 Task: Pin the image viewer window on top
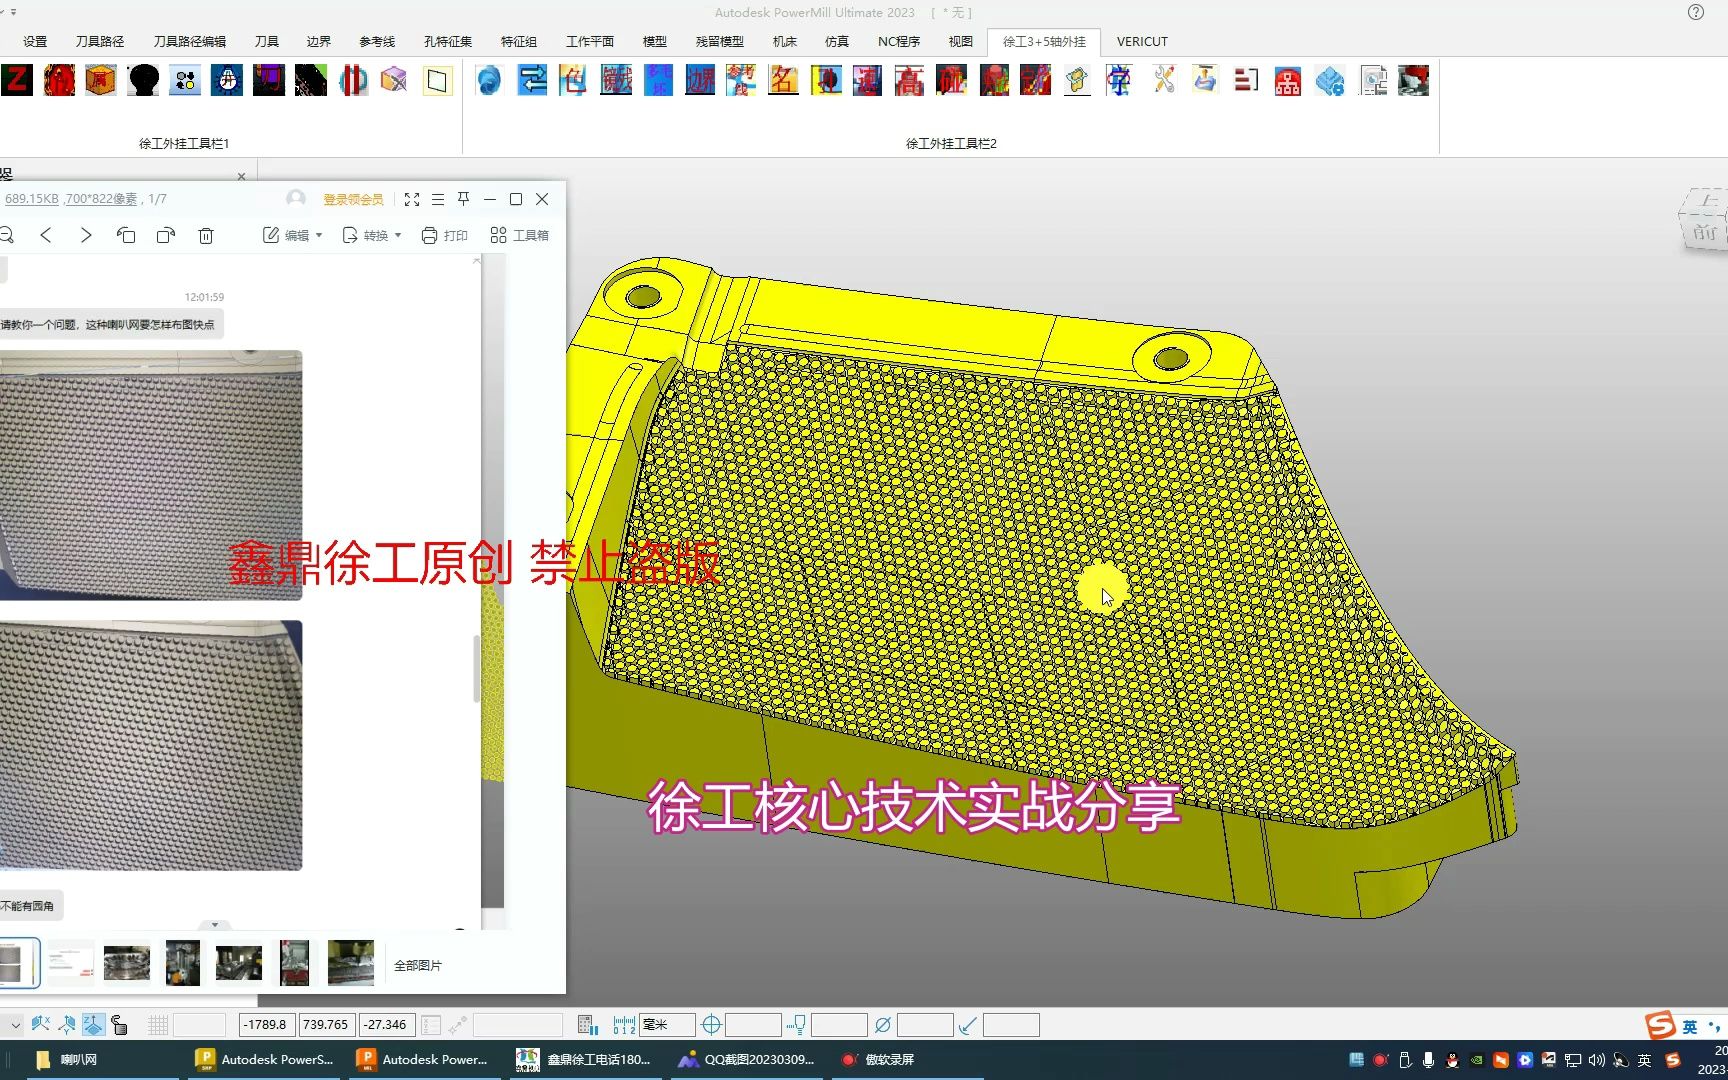464,199
